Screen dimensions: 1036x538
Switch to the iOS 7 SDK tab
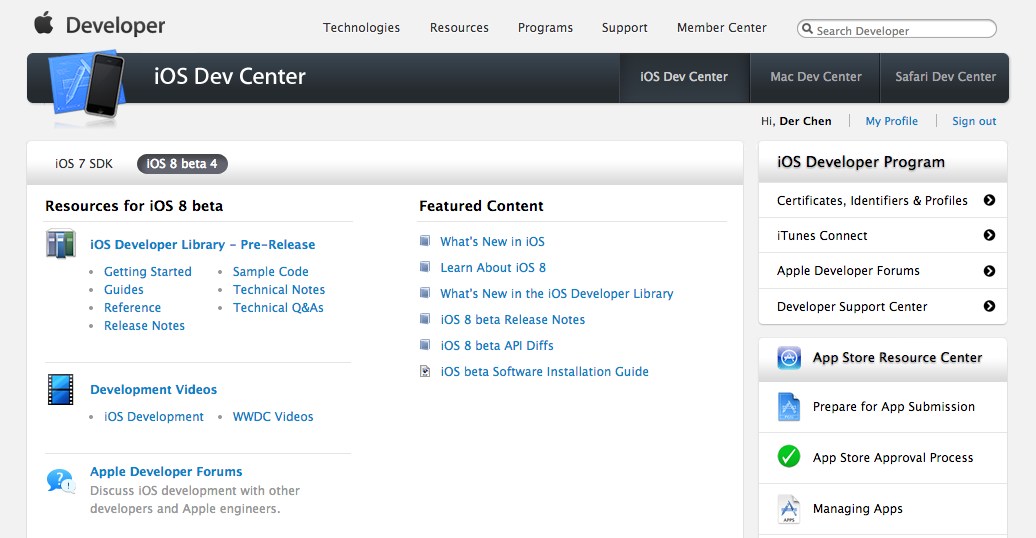84,164
